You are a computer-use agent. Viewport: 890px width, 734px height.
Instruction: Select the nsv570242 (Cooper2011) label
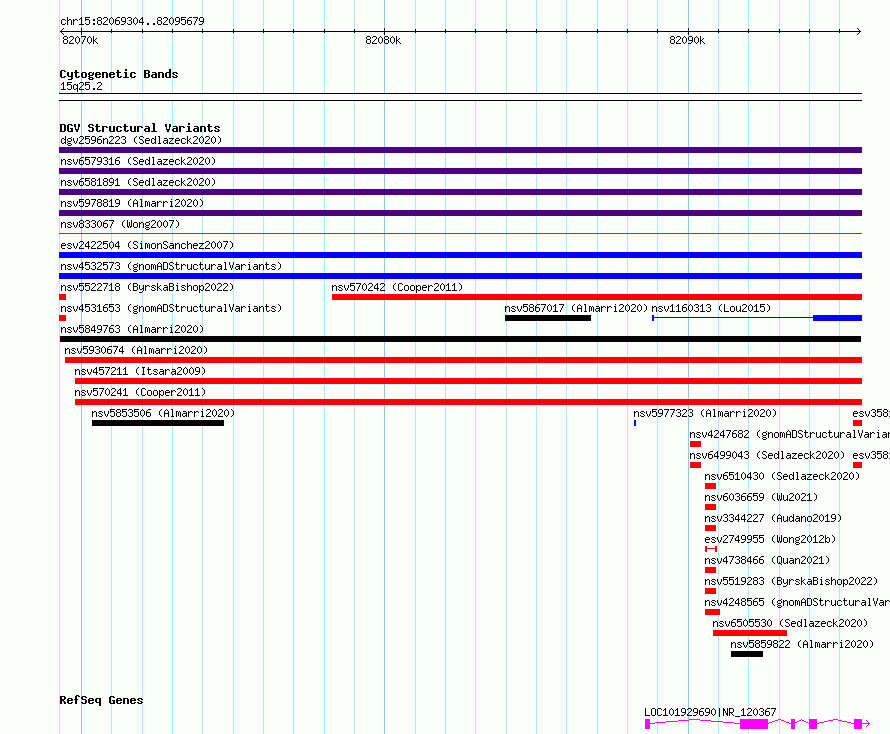[397, 287]
